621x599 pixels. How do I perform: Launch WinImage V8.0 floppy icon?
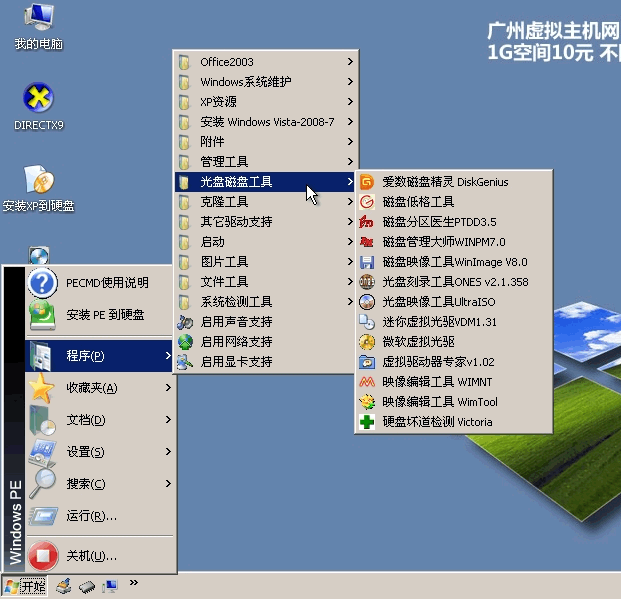point(367,262)
